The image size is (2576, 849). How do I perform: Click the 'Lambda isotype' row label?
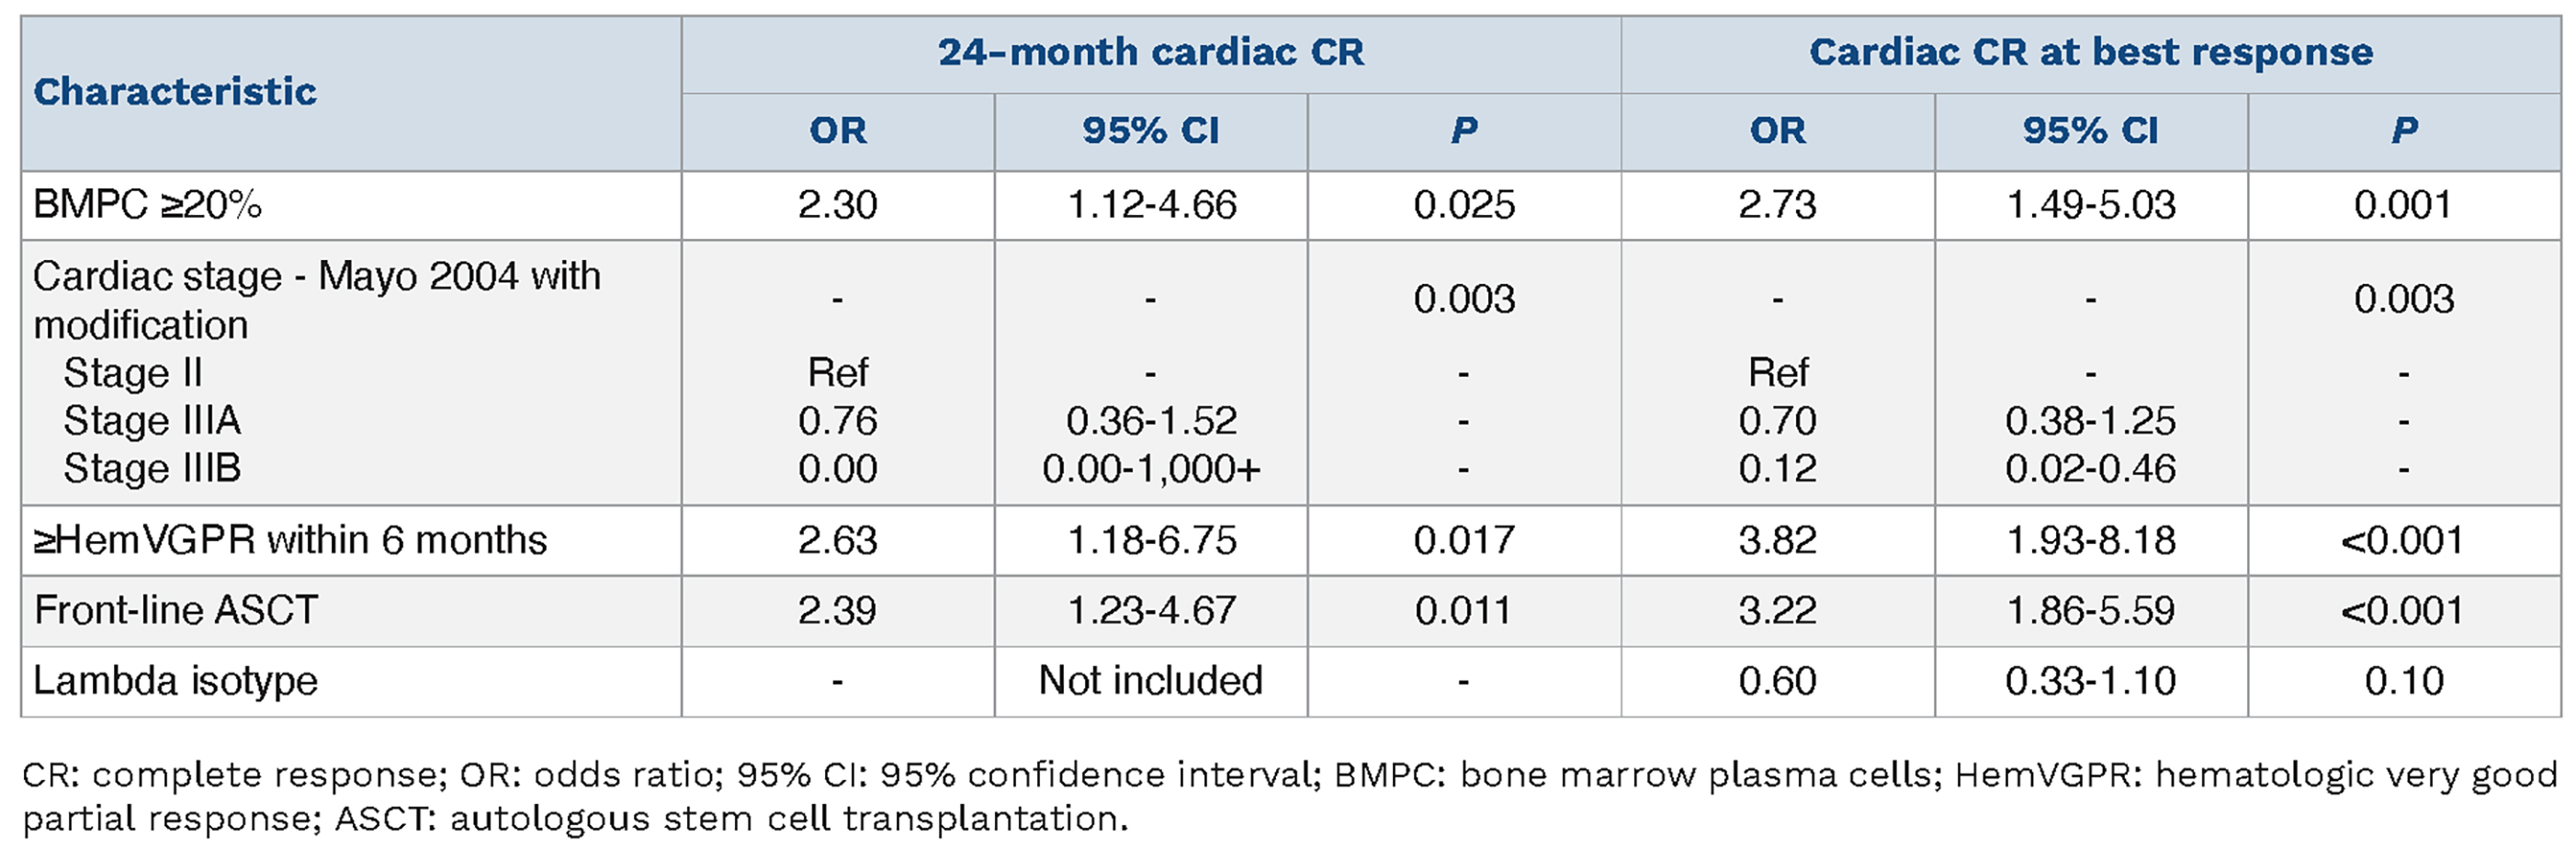point(175,681)
